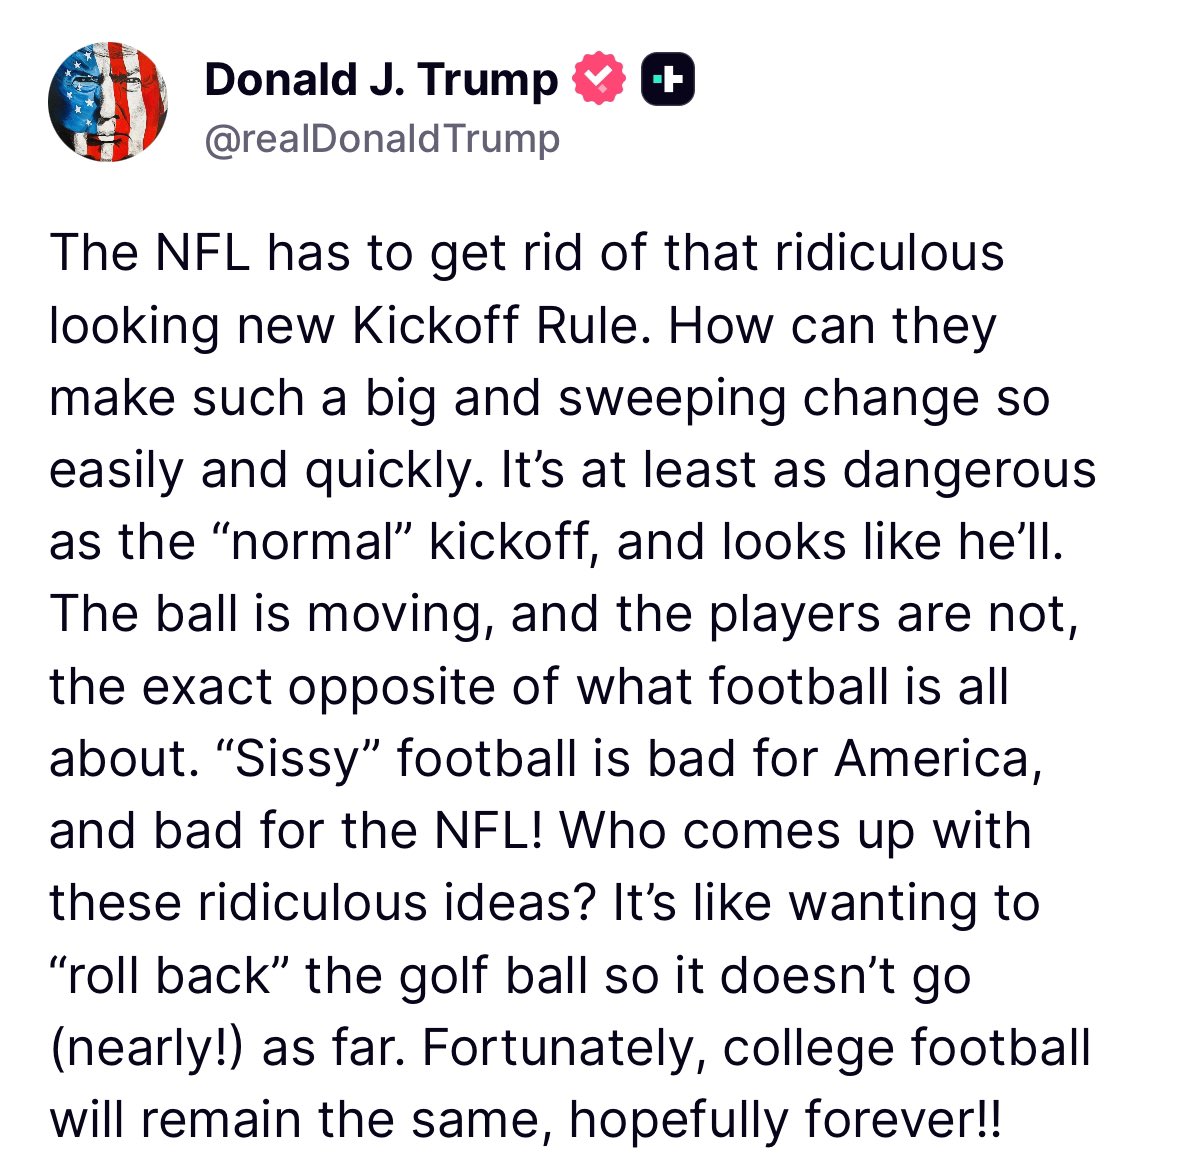
Task: Open the flag-painted profile avatar
Action: (x=108, y=101)
